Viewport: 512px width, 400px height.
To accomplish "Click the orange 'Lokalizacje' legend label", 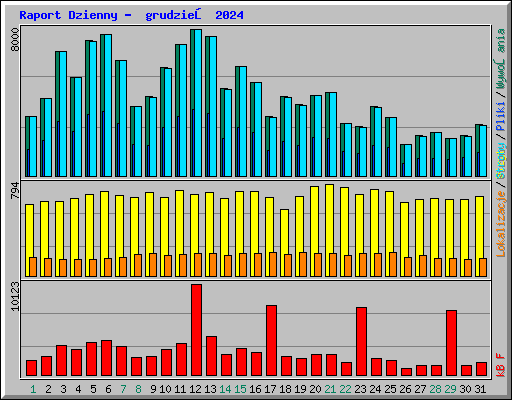I will 501,224.
